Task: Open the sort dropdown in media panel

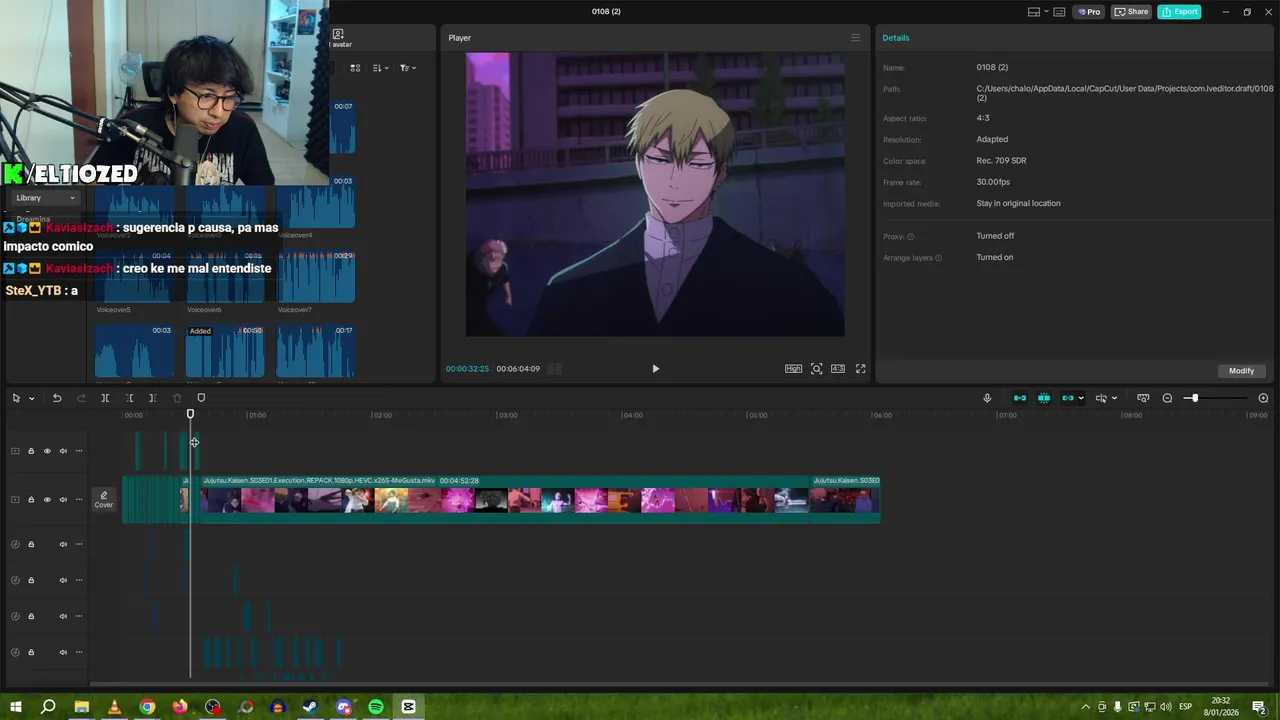Action: pos(380,68)
